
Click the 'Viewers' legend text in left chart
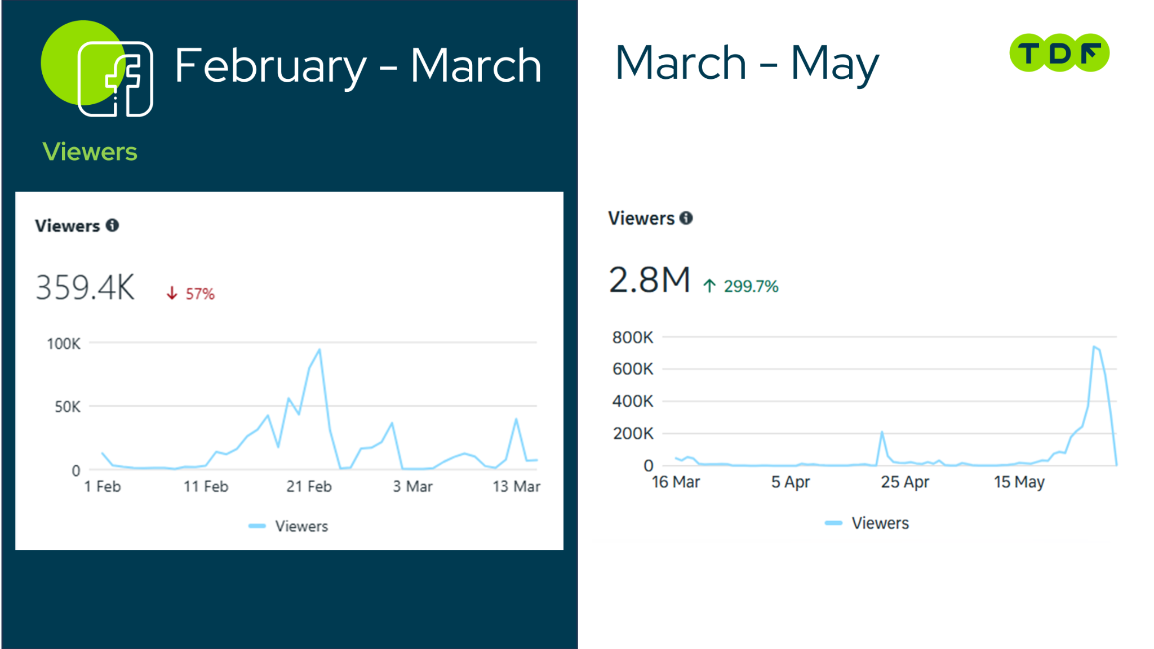tap(302, 526)
